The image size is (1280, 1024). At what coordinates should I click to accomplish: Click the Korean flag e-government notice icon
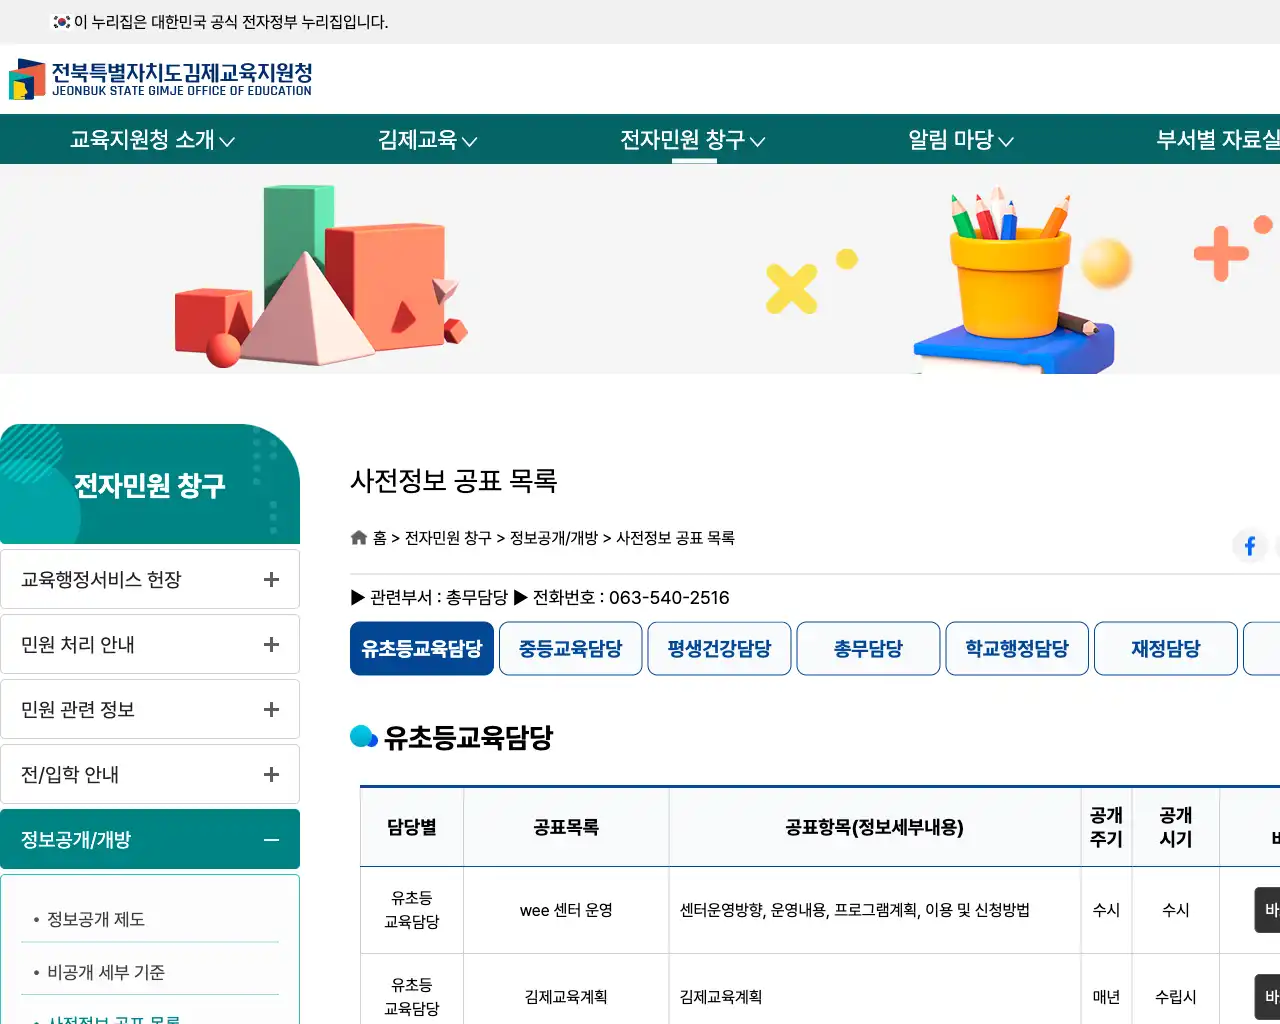pos(62,22)
